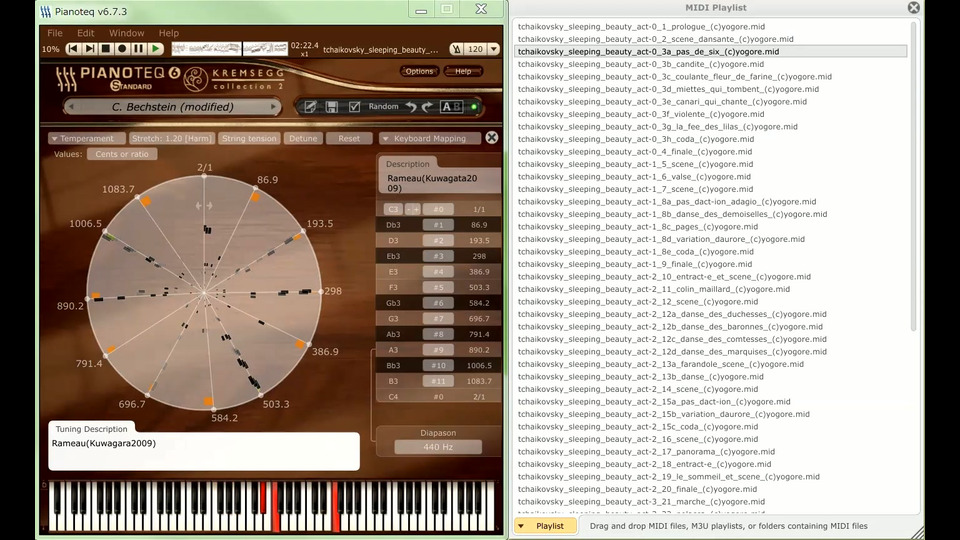960x540 pixels.
Task: Click the orange 386.9 handle on temperament circle
Action: (x=300, y=345)
